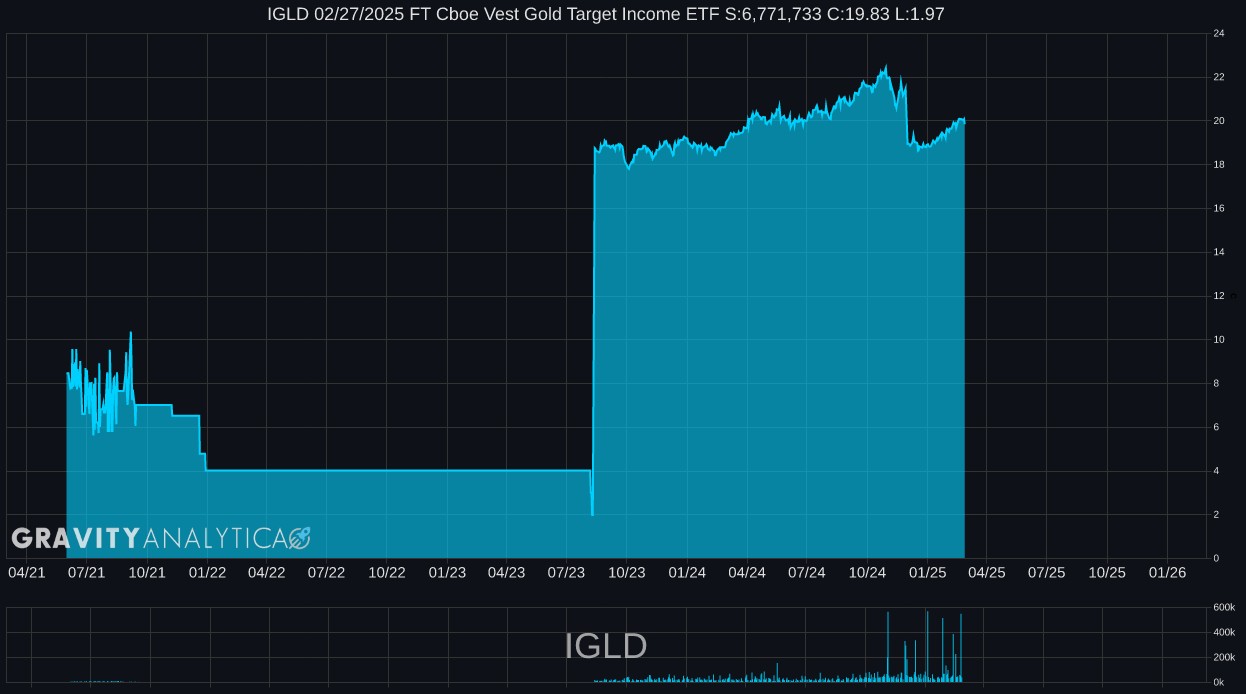Select the 24 price axis label
Screen dimensions: 1246x694
pyautogui.click(x=1219, y=34)
